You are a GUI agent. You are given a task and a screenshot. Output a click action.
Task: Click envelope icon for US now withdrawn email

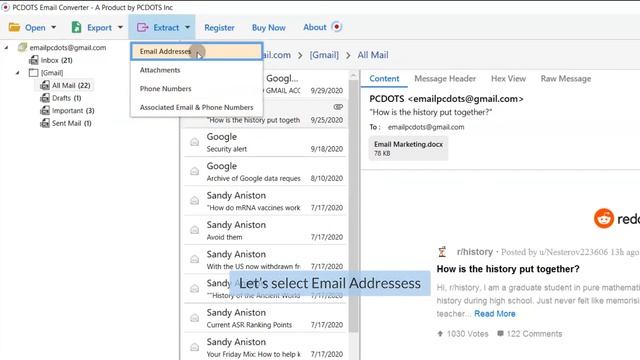[195, 260]
